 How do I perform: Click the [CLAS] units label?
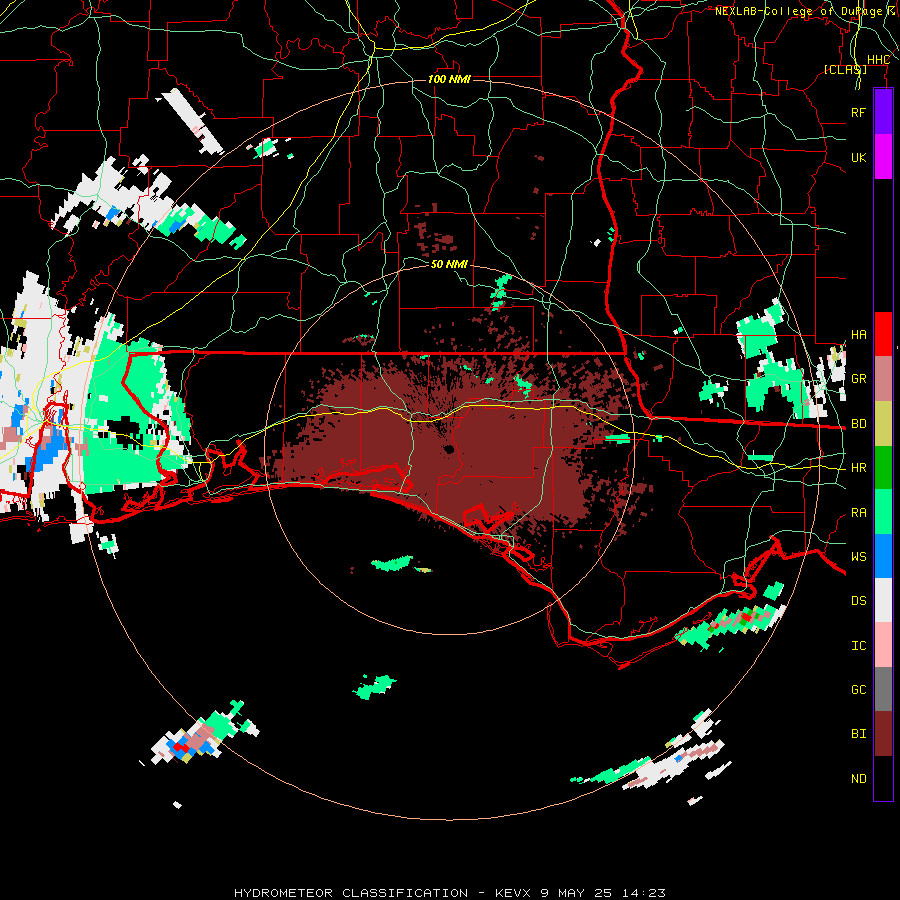845,69
